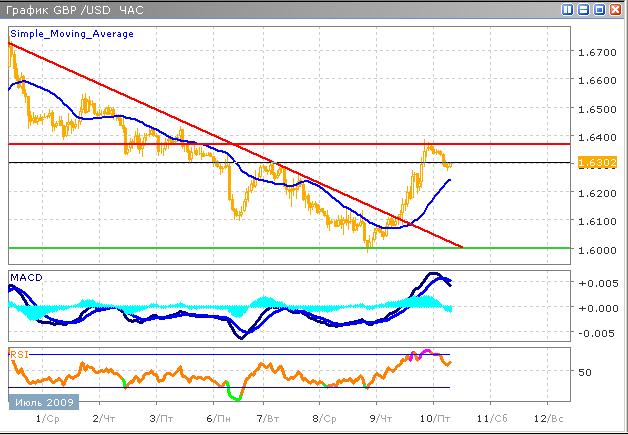Click the 8/Ср date marker
Image resolution: width=628 pixels, height=435 pixels.
pyautogui.click(x=323, y=418)
